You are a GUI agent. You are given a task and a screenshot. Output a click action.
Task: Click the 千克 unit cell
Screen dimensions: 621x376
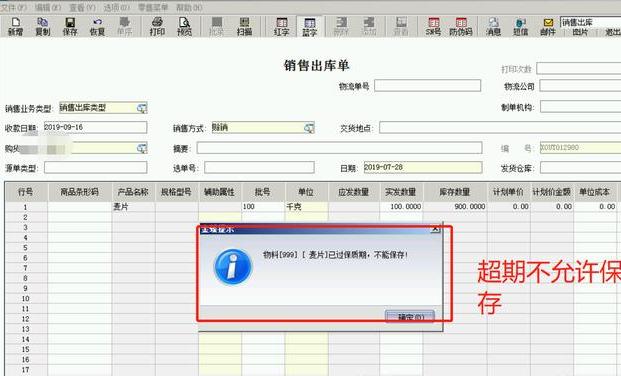[306, 207]
